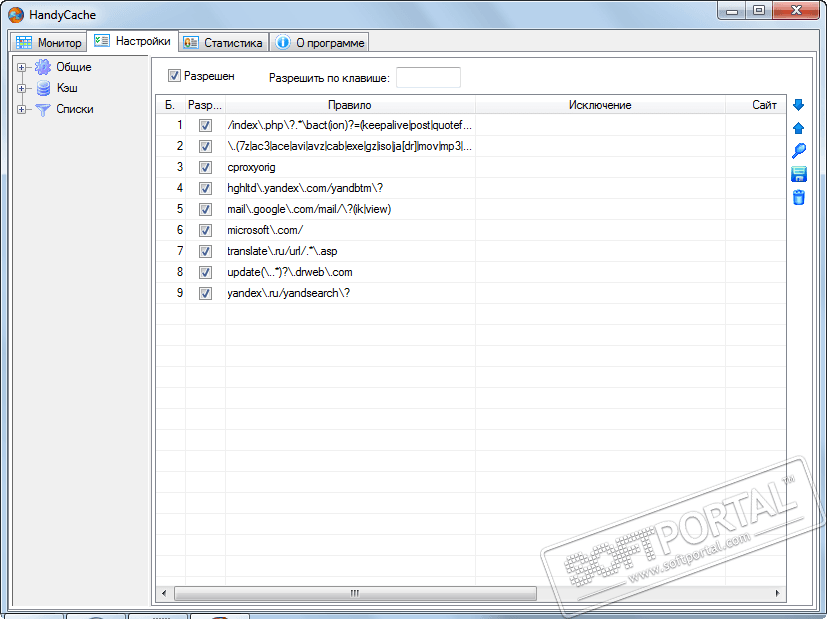Open the Статистика tab

tap(223, 43)
